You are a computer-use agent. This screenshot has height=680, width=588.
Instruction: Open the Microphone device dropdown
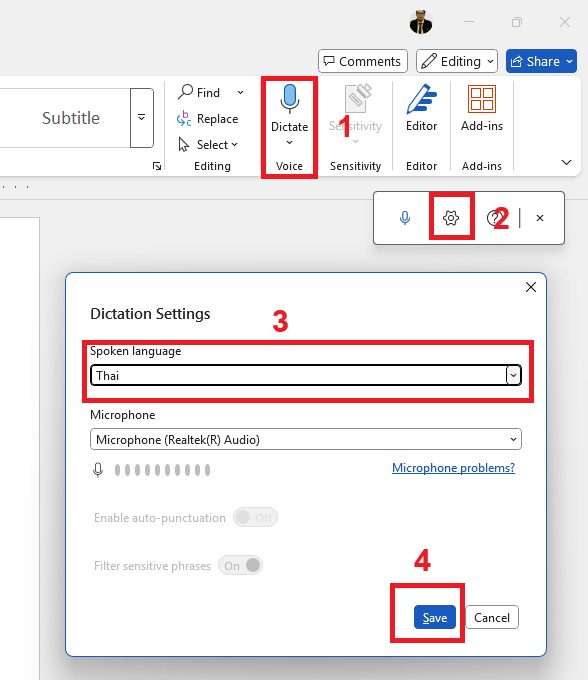(x=306, y=439)
